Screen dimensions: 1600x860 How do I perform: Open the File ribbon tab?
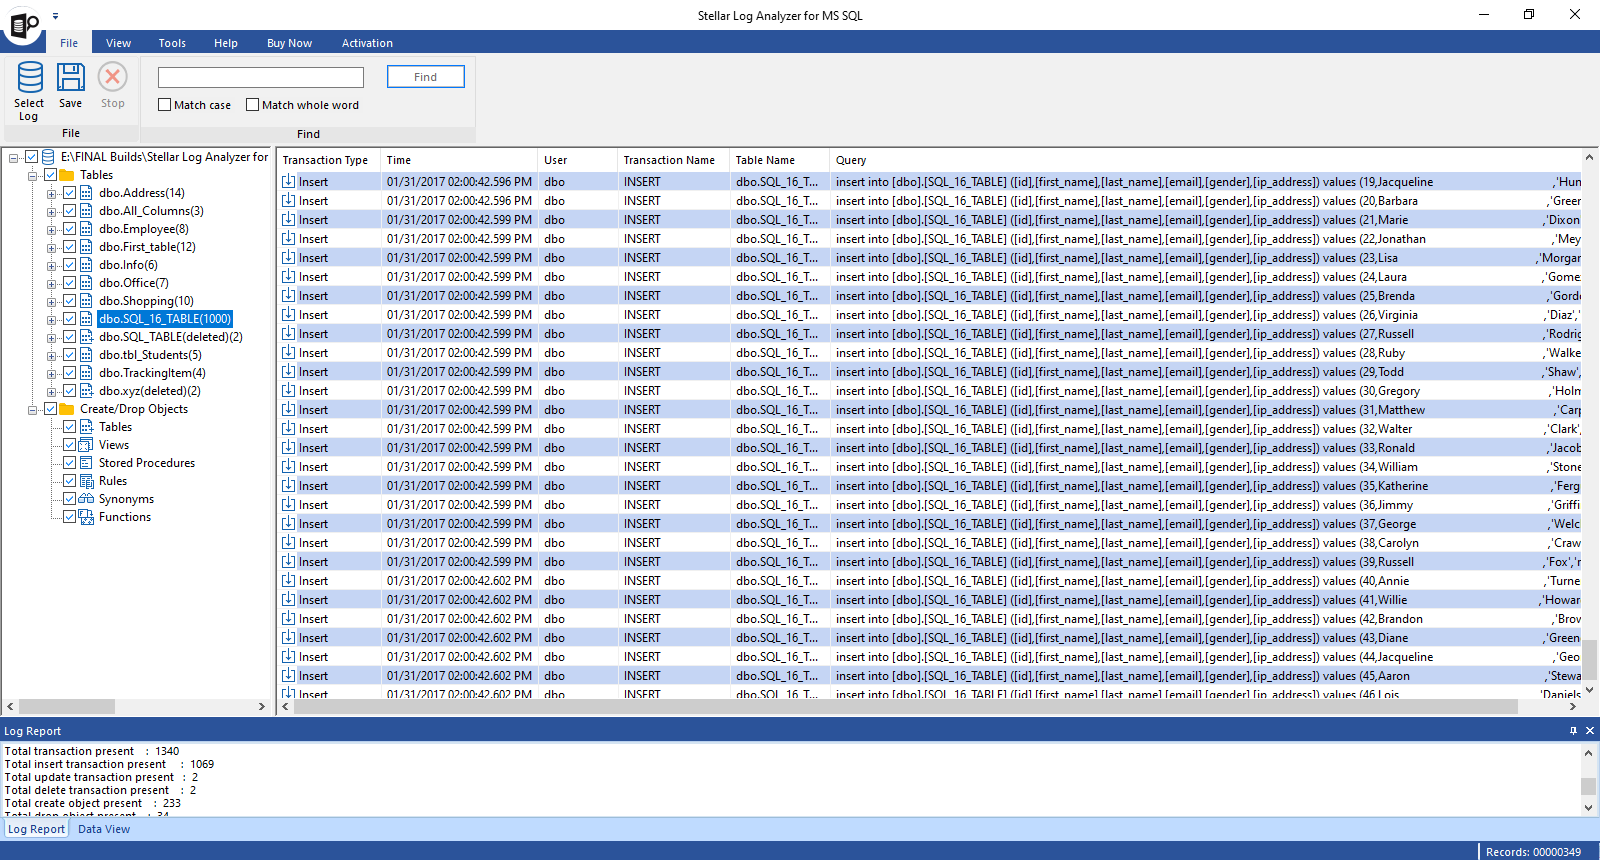(x=69, y=43)
